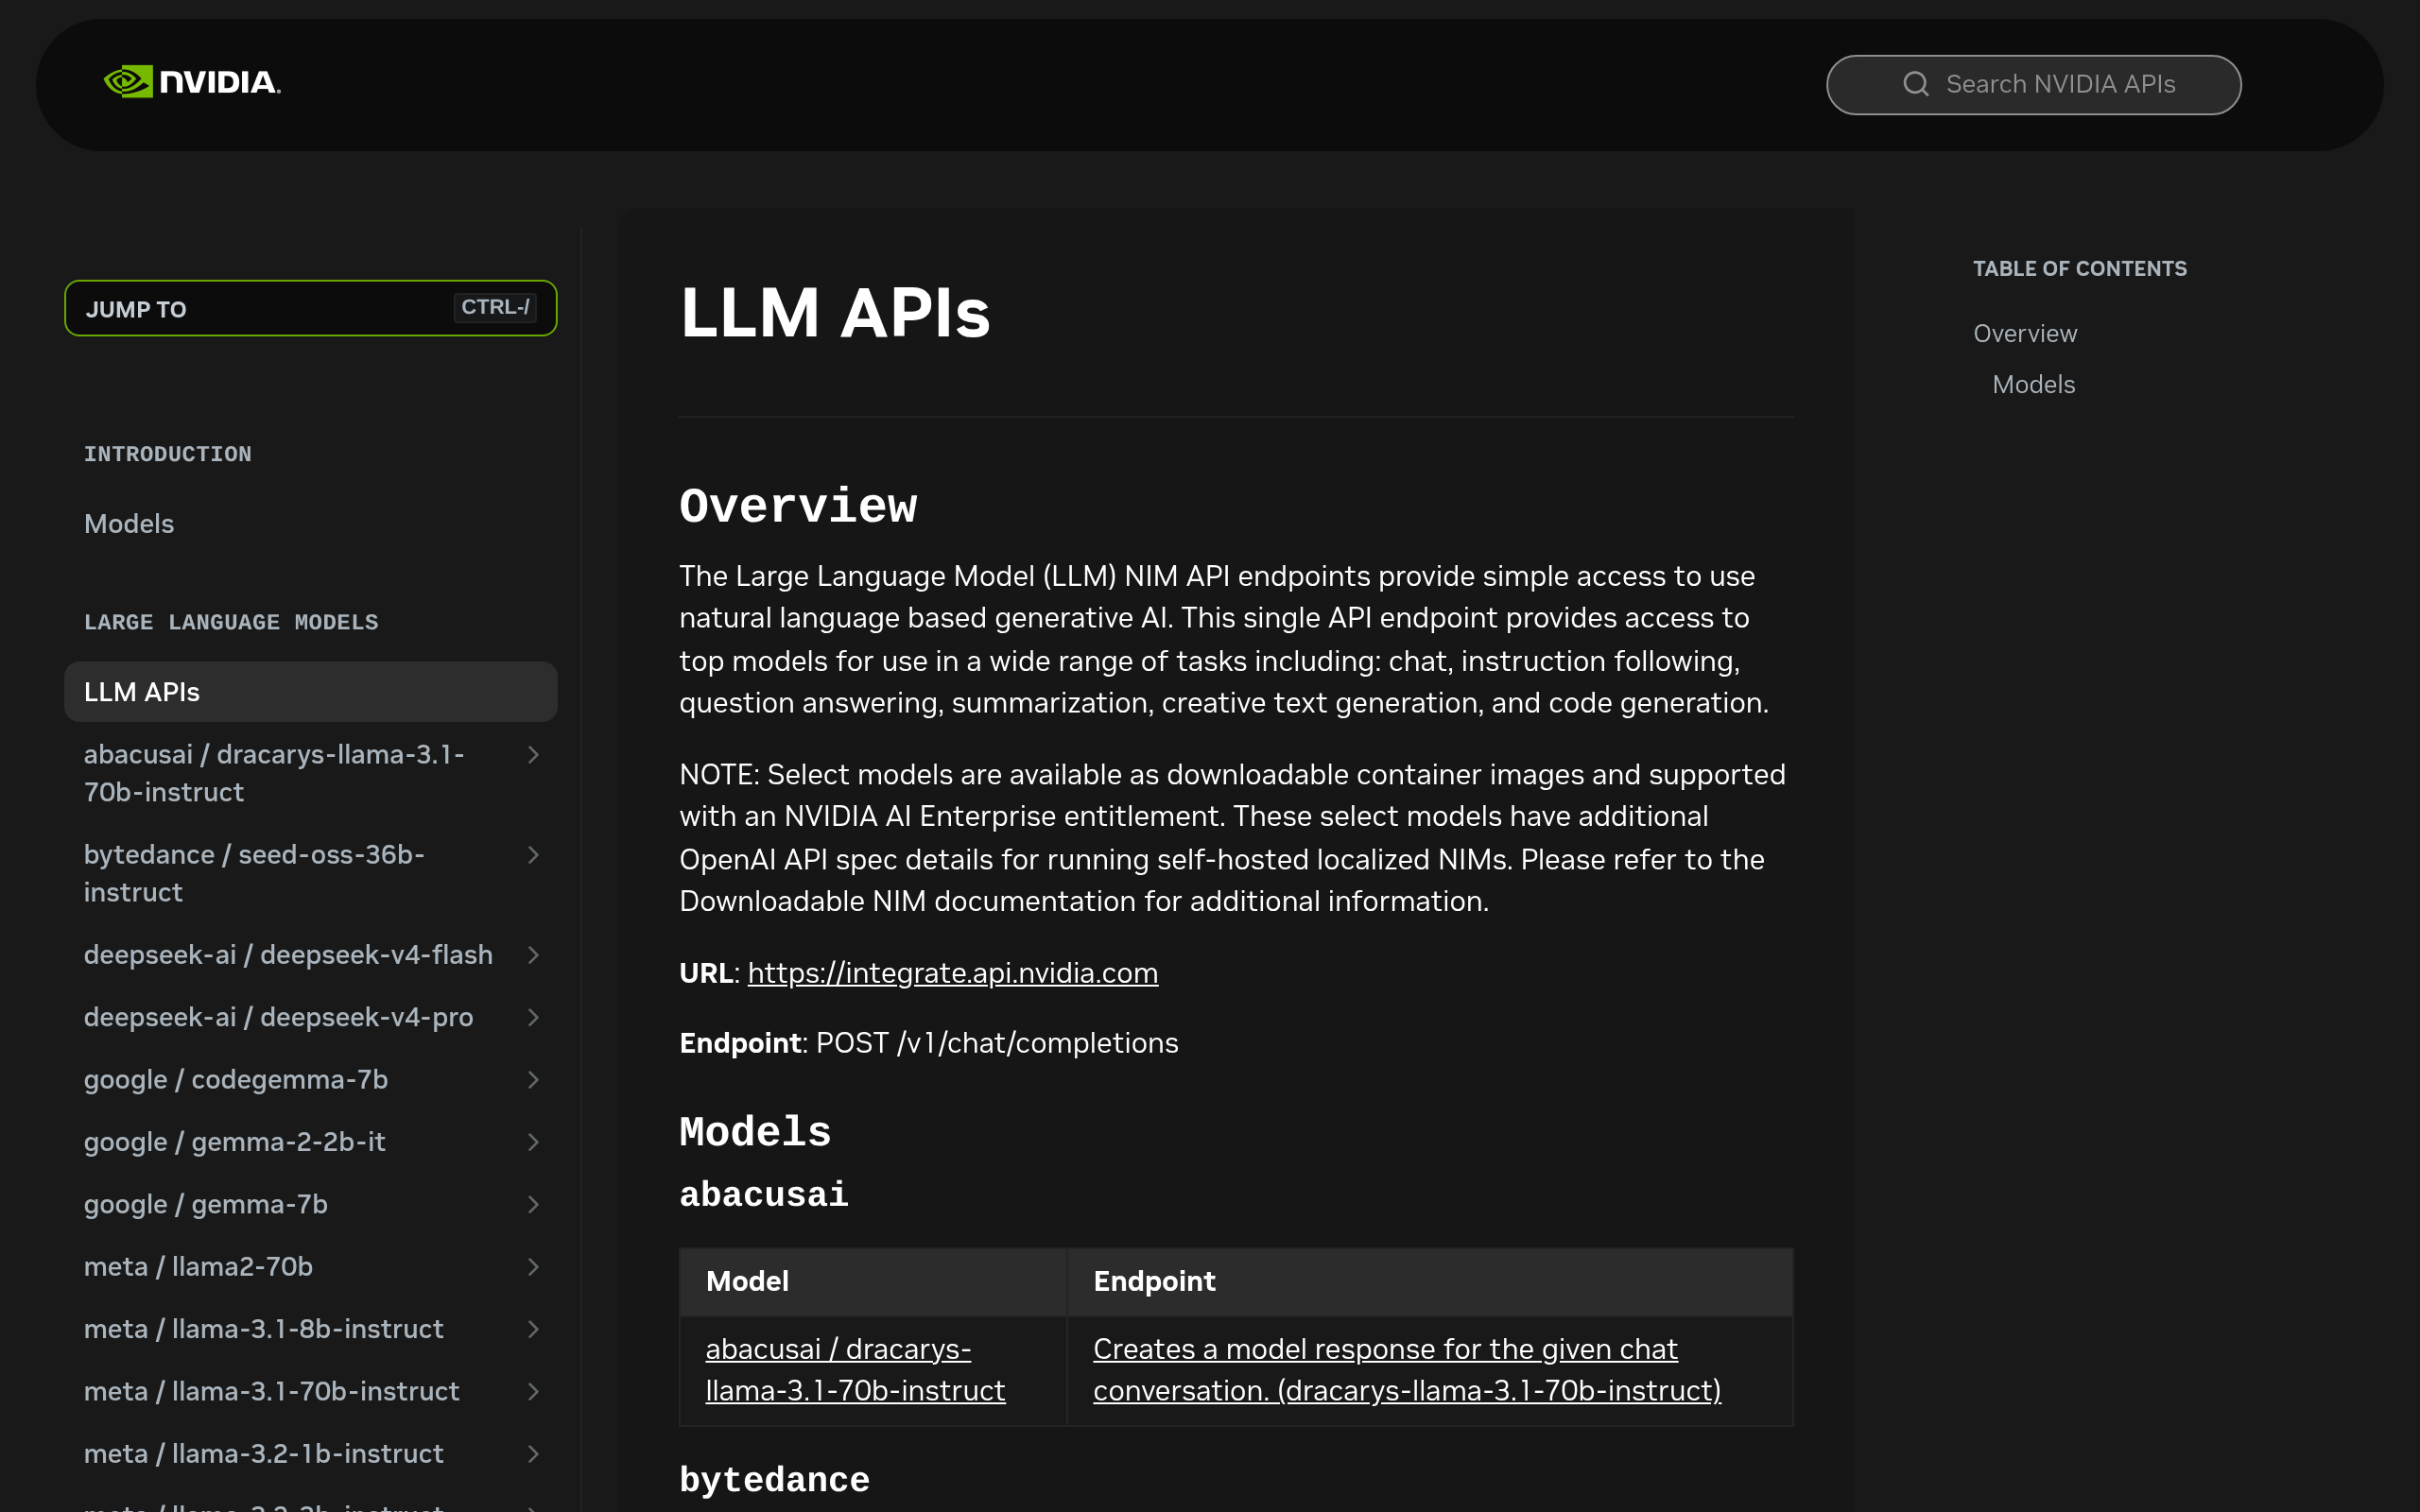Click the LLM APIs page title
Image resolution: width=2420 pixels, height=1512 pixels.
835,313
